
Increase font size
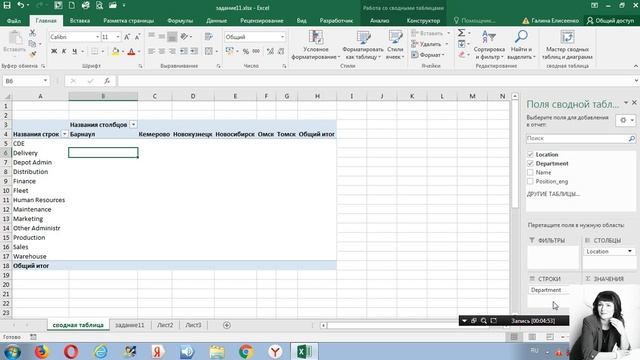coord(127,37)
